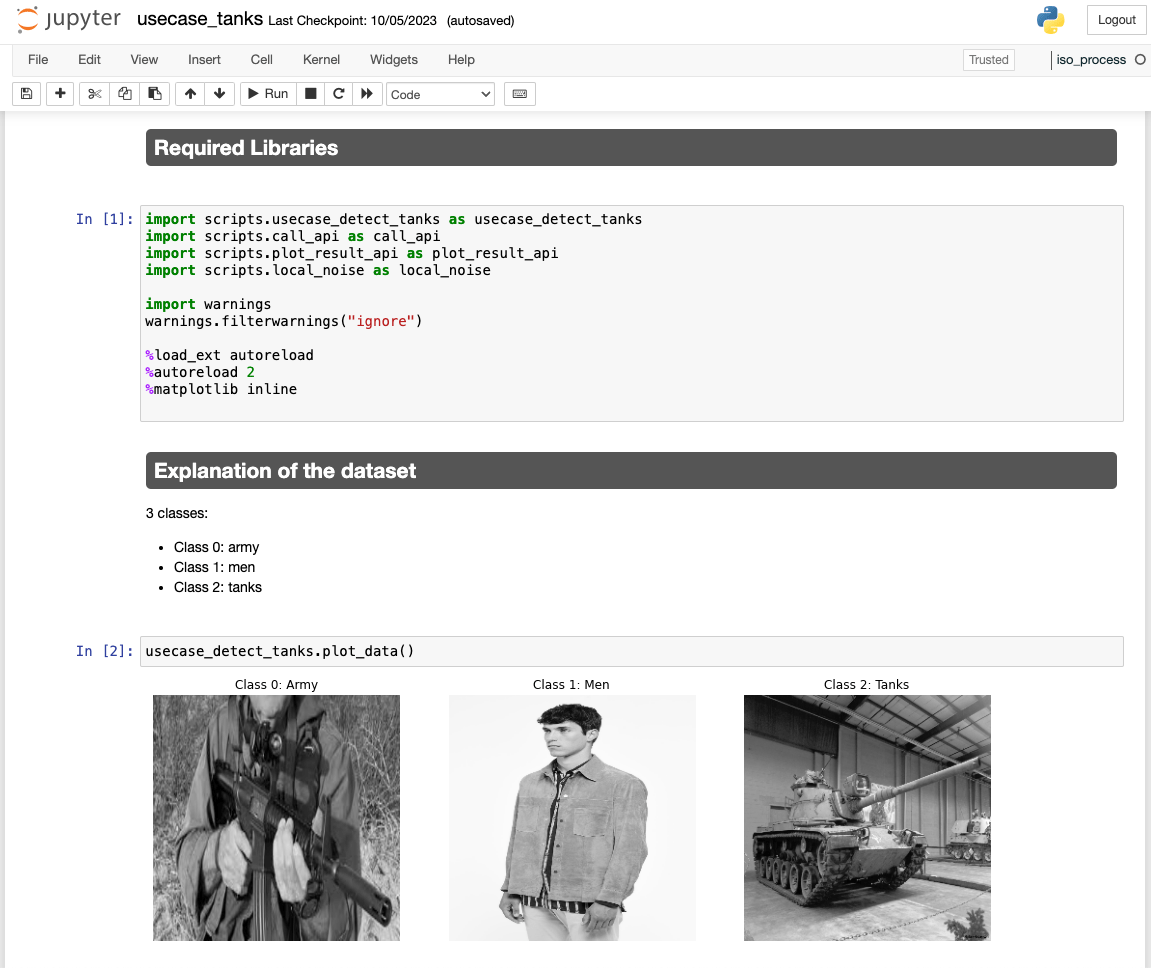Viewport: 1151px width, 968px height.
Task: Click the Logout button
Action: point(1116,19)
